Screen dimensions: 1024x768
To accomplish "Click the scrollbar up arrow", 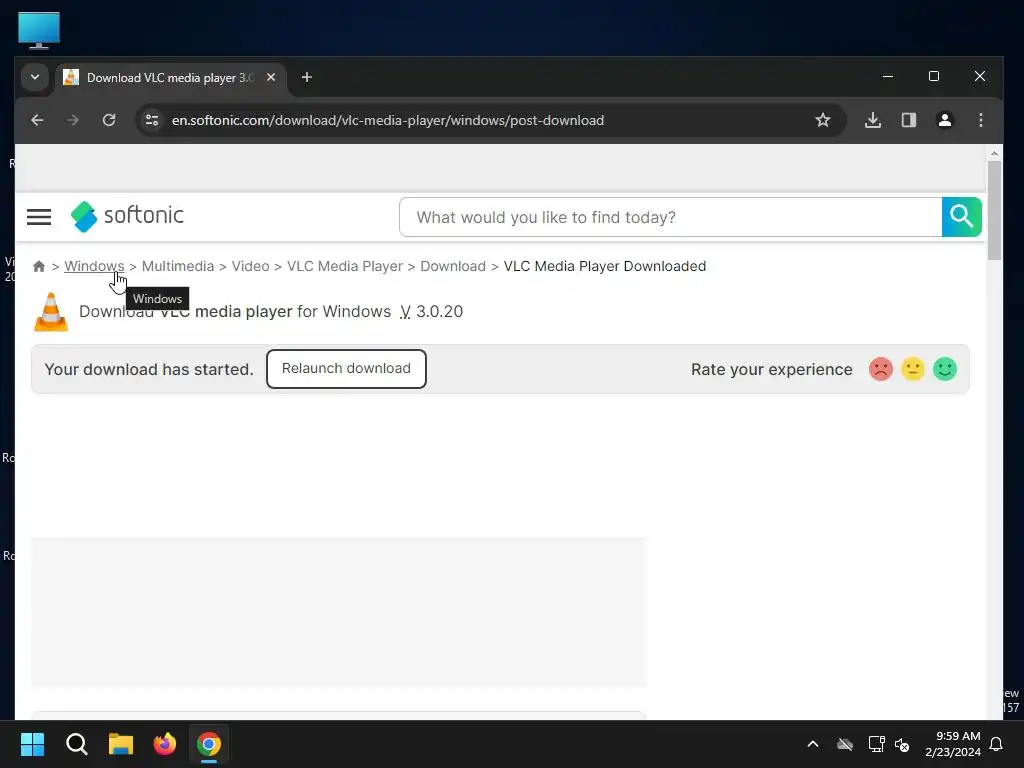I will (994, 153).
